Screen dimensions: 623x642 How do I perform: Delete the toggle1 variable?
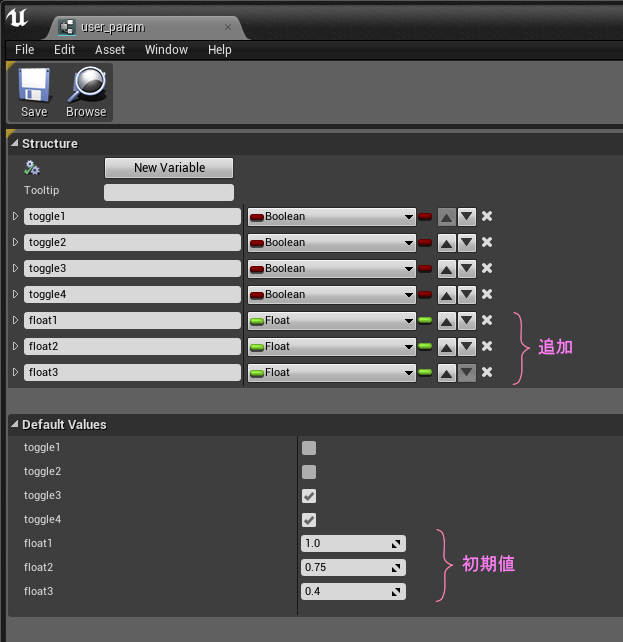[x=487, y=216]
